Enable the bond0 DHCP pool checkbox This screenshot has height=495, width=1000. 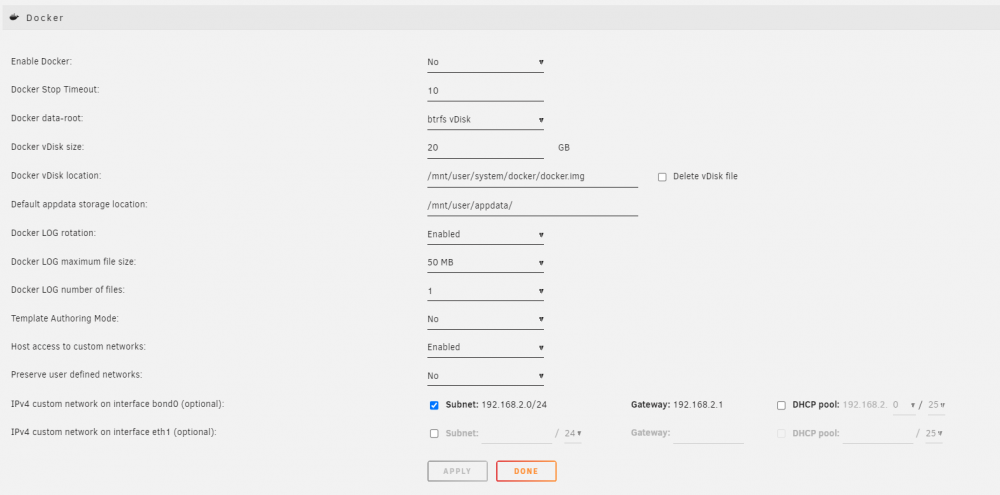pyautogui.click(x=781, y=405)
